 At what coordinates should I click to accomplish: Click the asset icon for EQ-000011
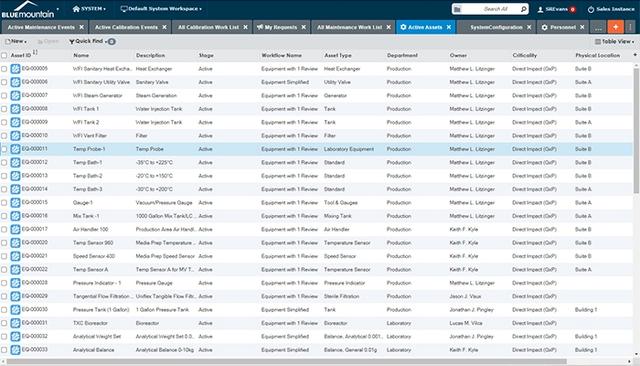click(16, 149)
